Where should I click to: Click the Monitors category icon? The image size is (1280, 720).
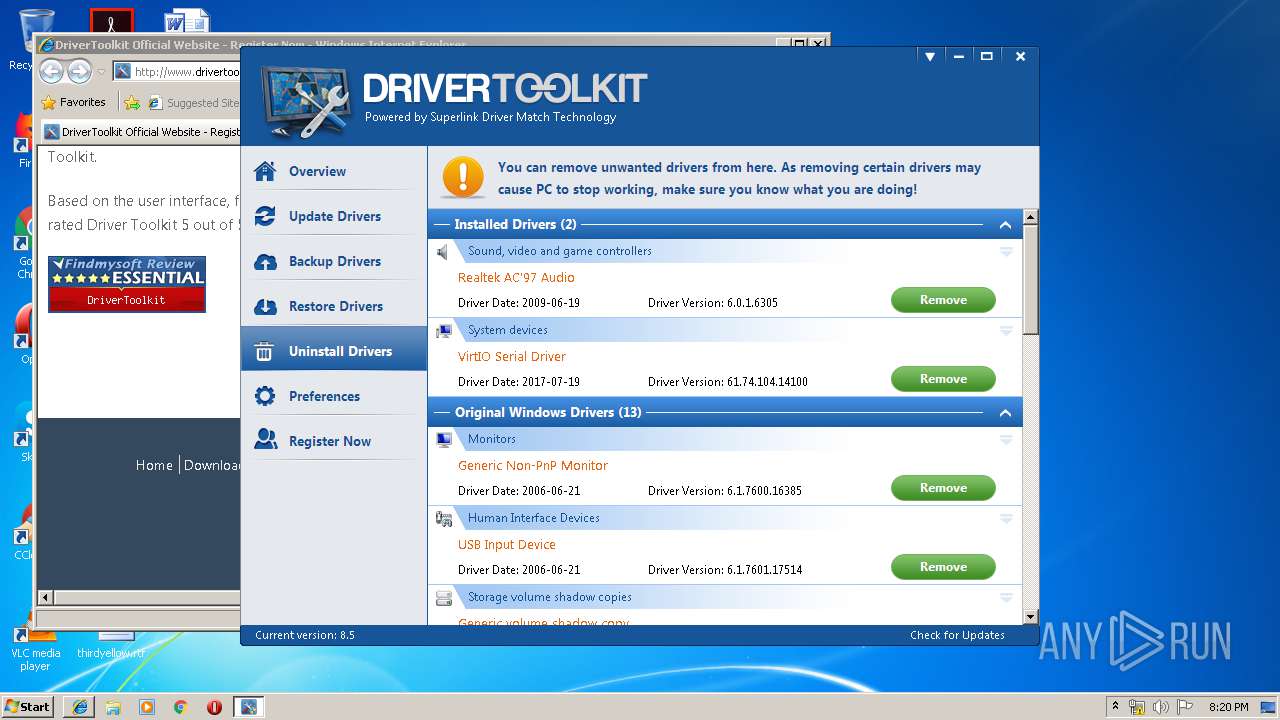(444, 440)
